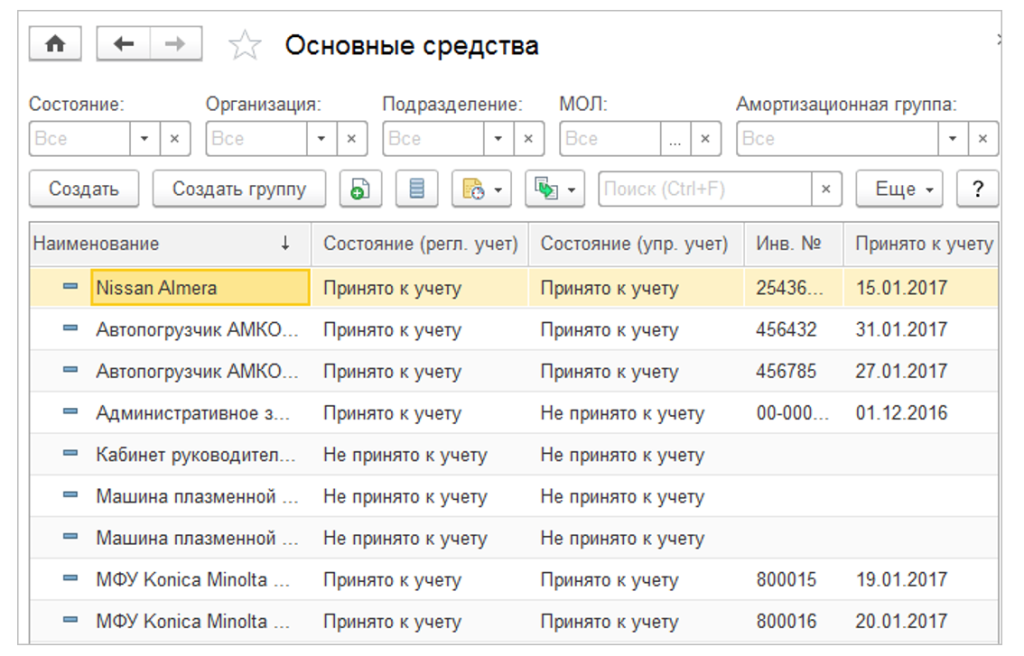Clear the Подразделение filter

[528, 139]
